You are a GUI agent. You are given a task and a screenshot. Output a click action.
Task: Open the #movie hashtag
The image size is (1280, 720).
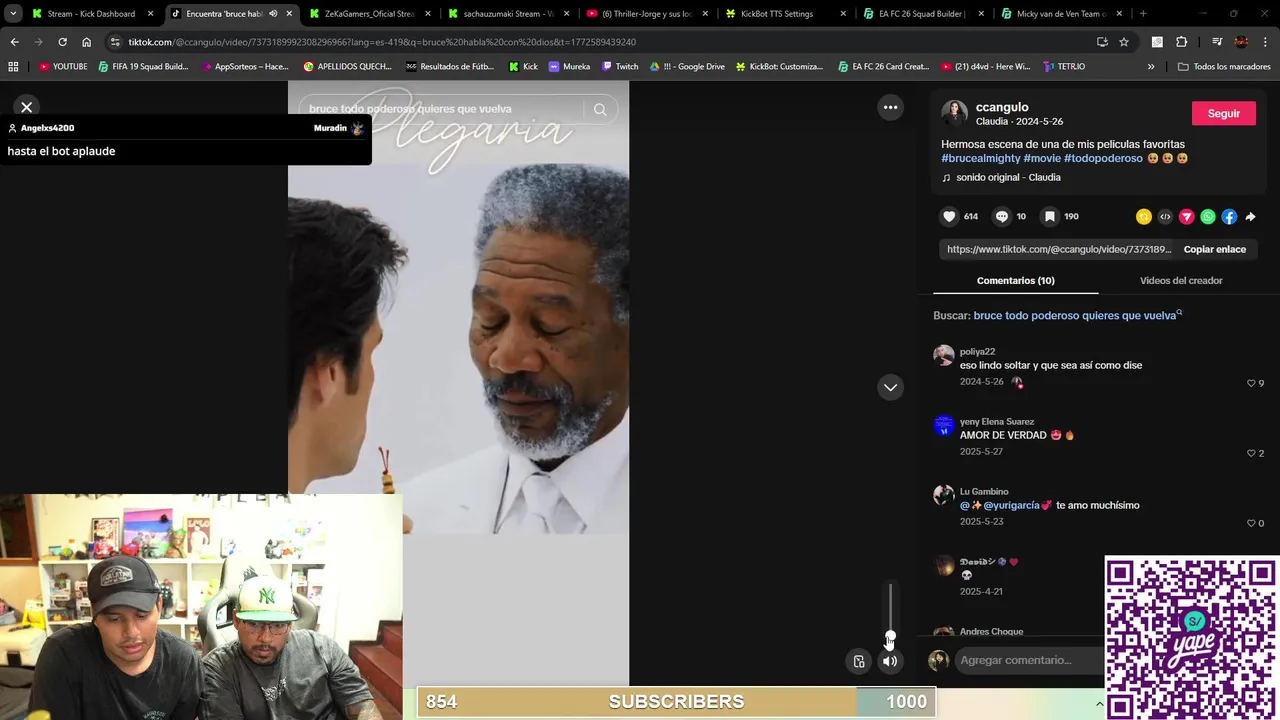[x=1042, y=158]
